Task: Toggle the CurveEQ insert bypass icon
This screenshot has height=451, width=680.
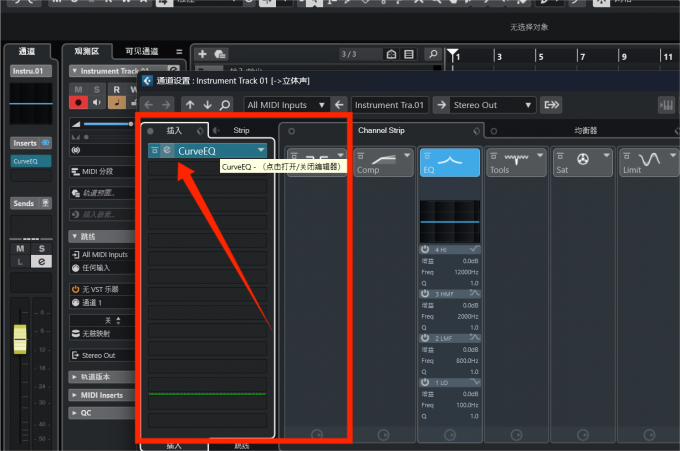Action: pos(154,150)
